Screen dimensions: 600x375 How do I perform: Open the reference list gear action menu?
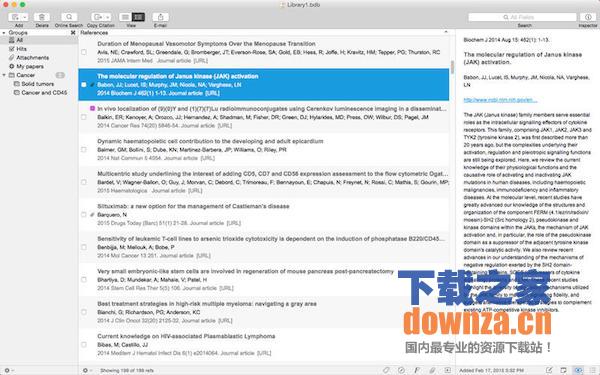[87, 370]
